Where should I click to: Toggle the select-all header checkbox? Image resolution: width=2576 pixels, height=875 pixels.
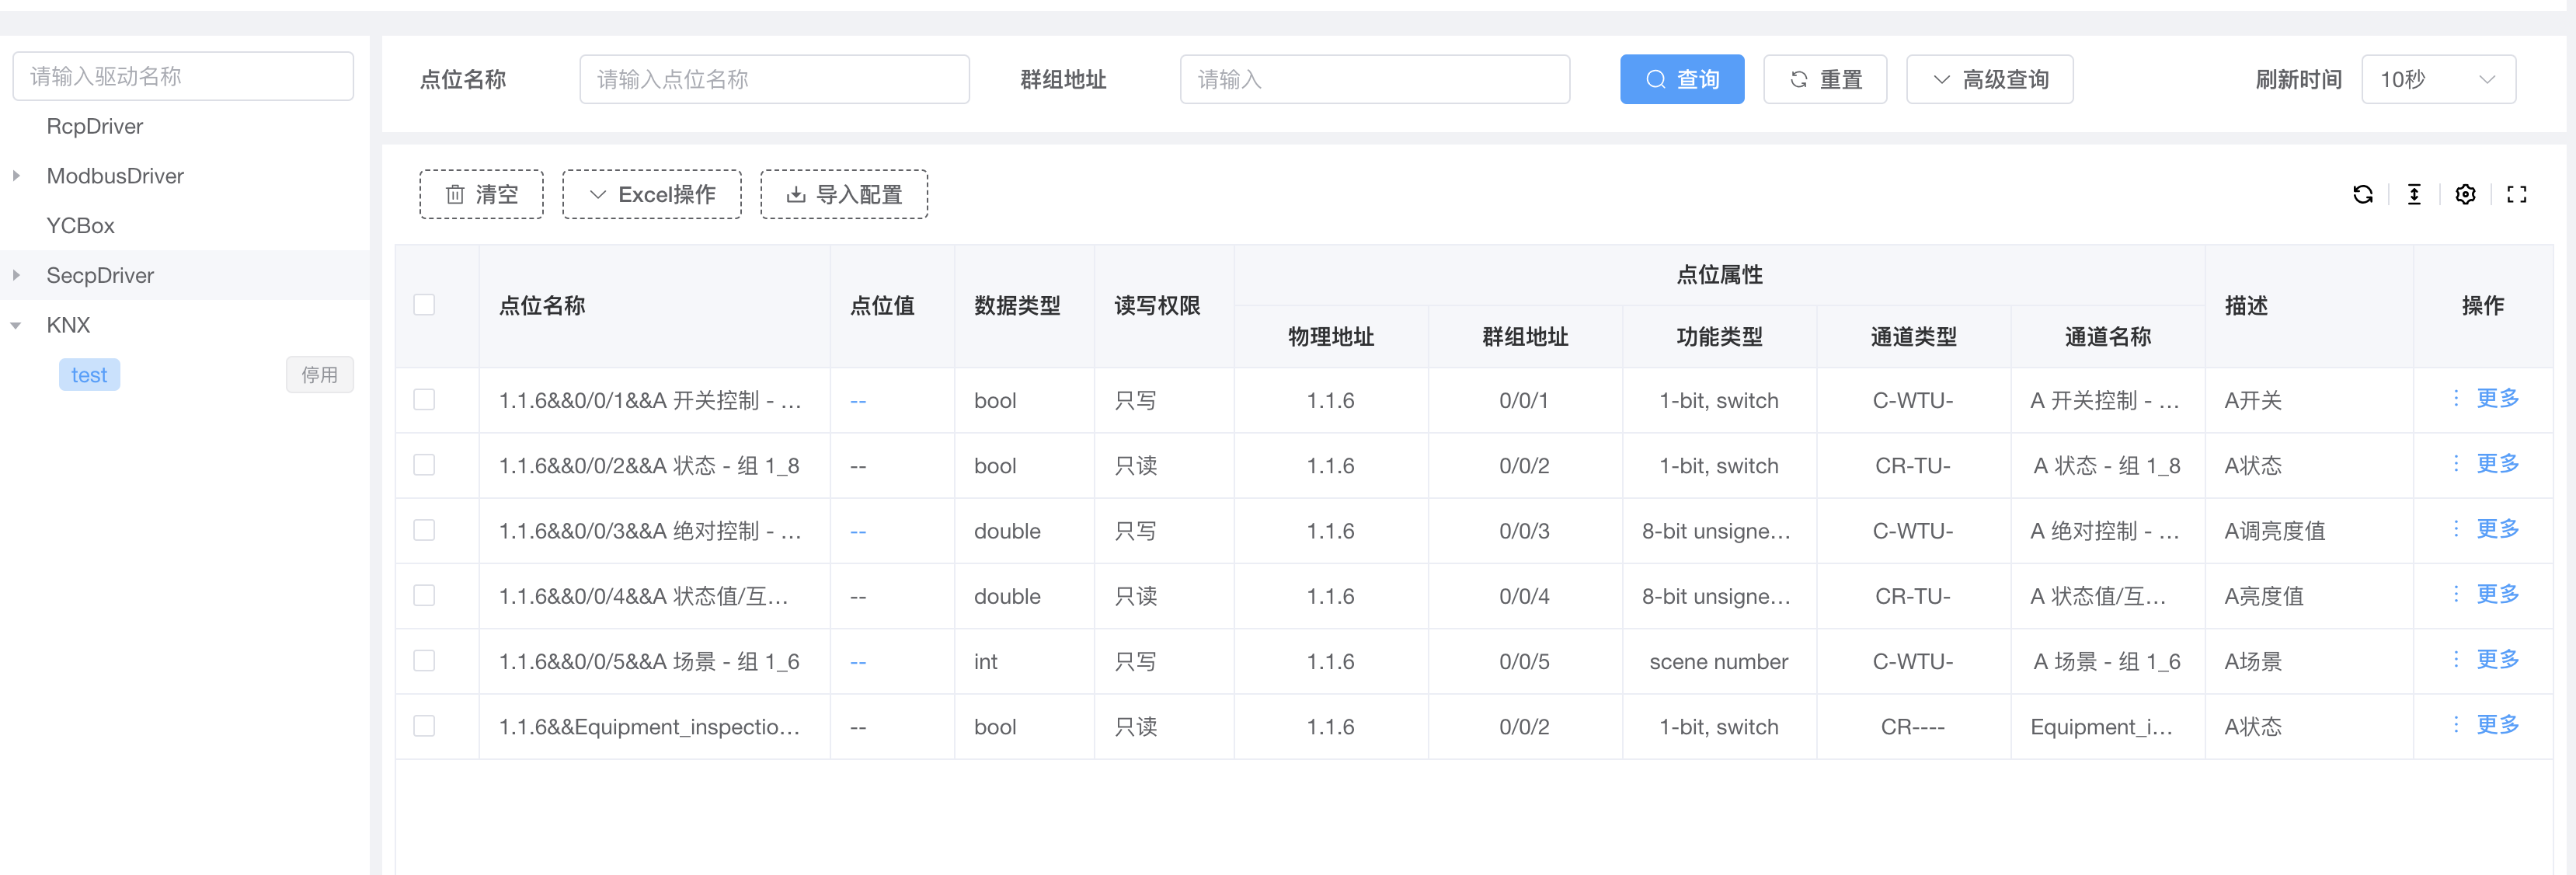[424, 305]
